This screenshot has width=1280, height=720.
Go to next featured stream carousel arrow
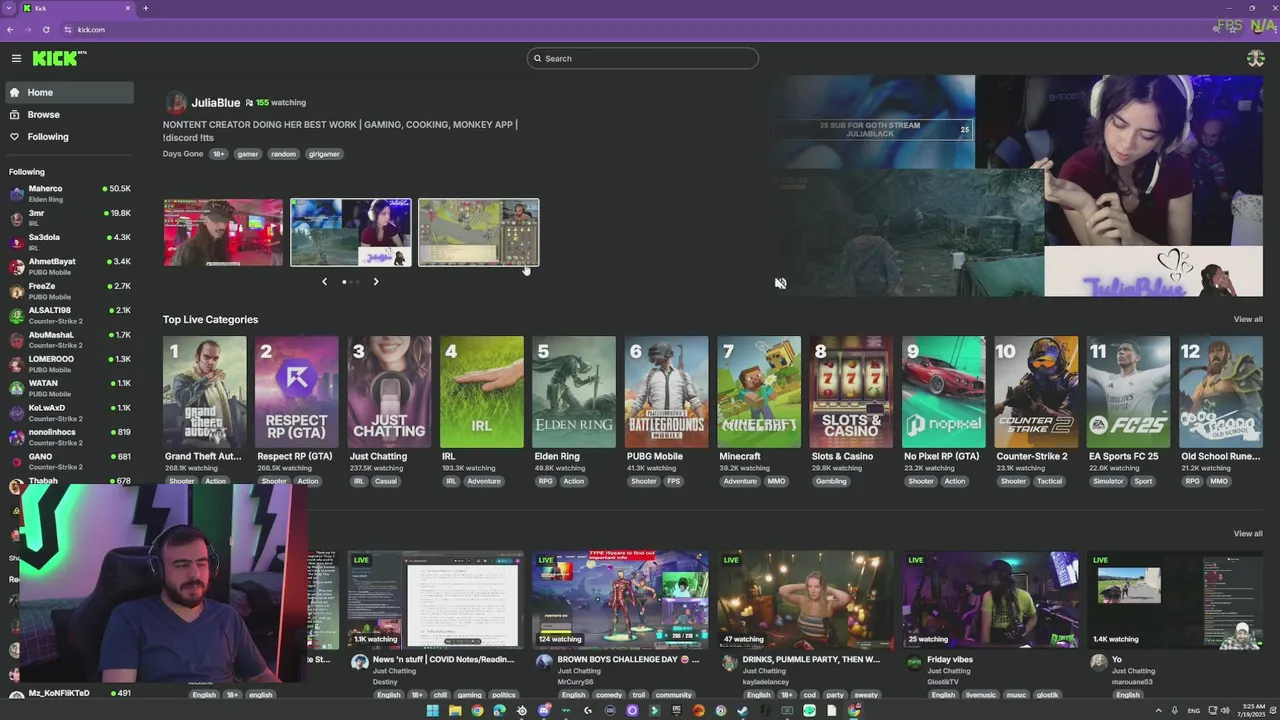376,282
